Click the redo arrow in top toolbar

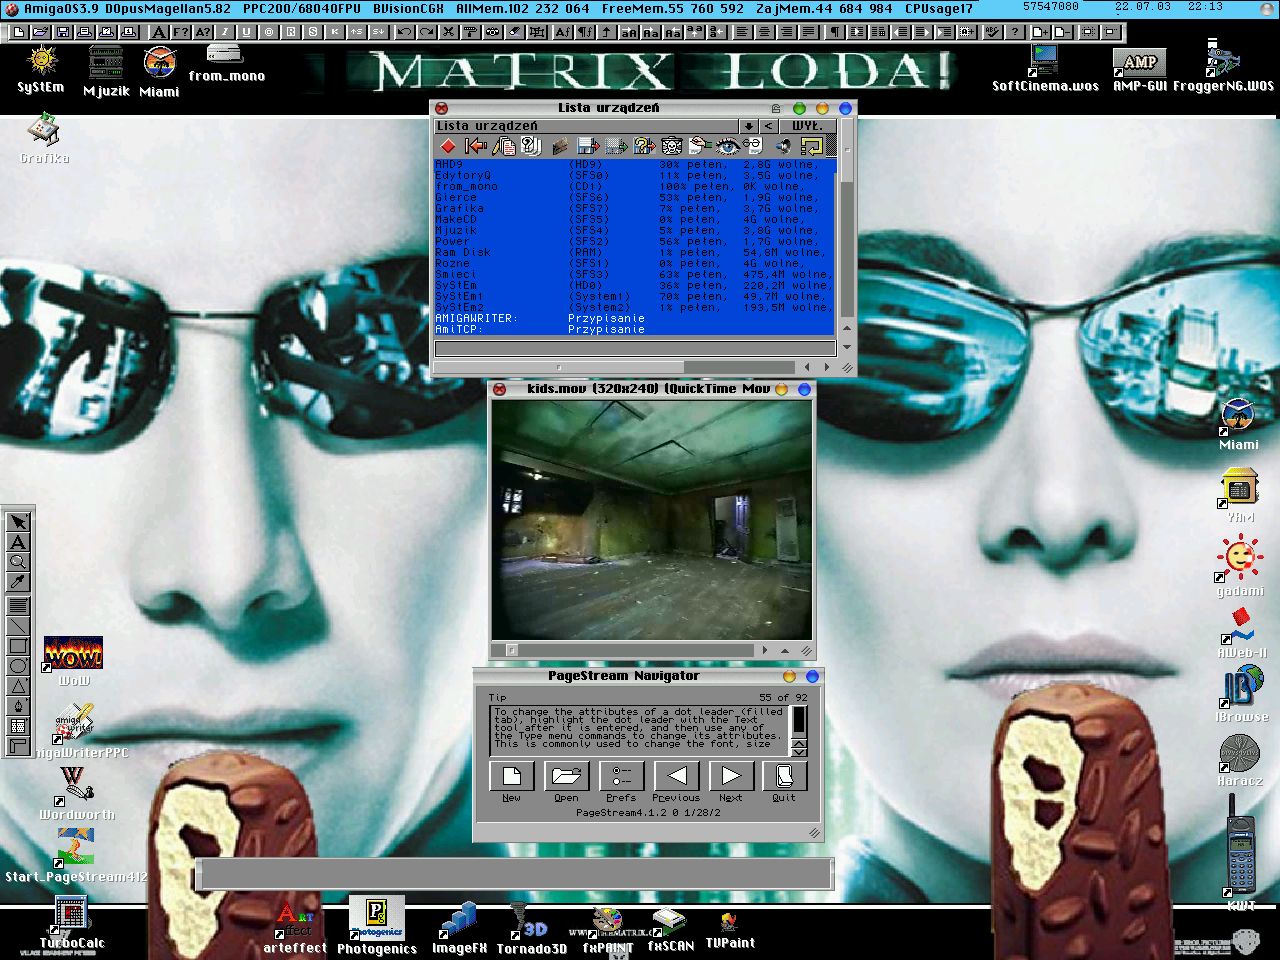pos(426,32)
